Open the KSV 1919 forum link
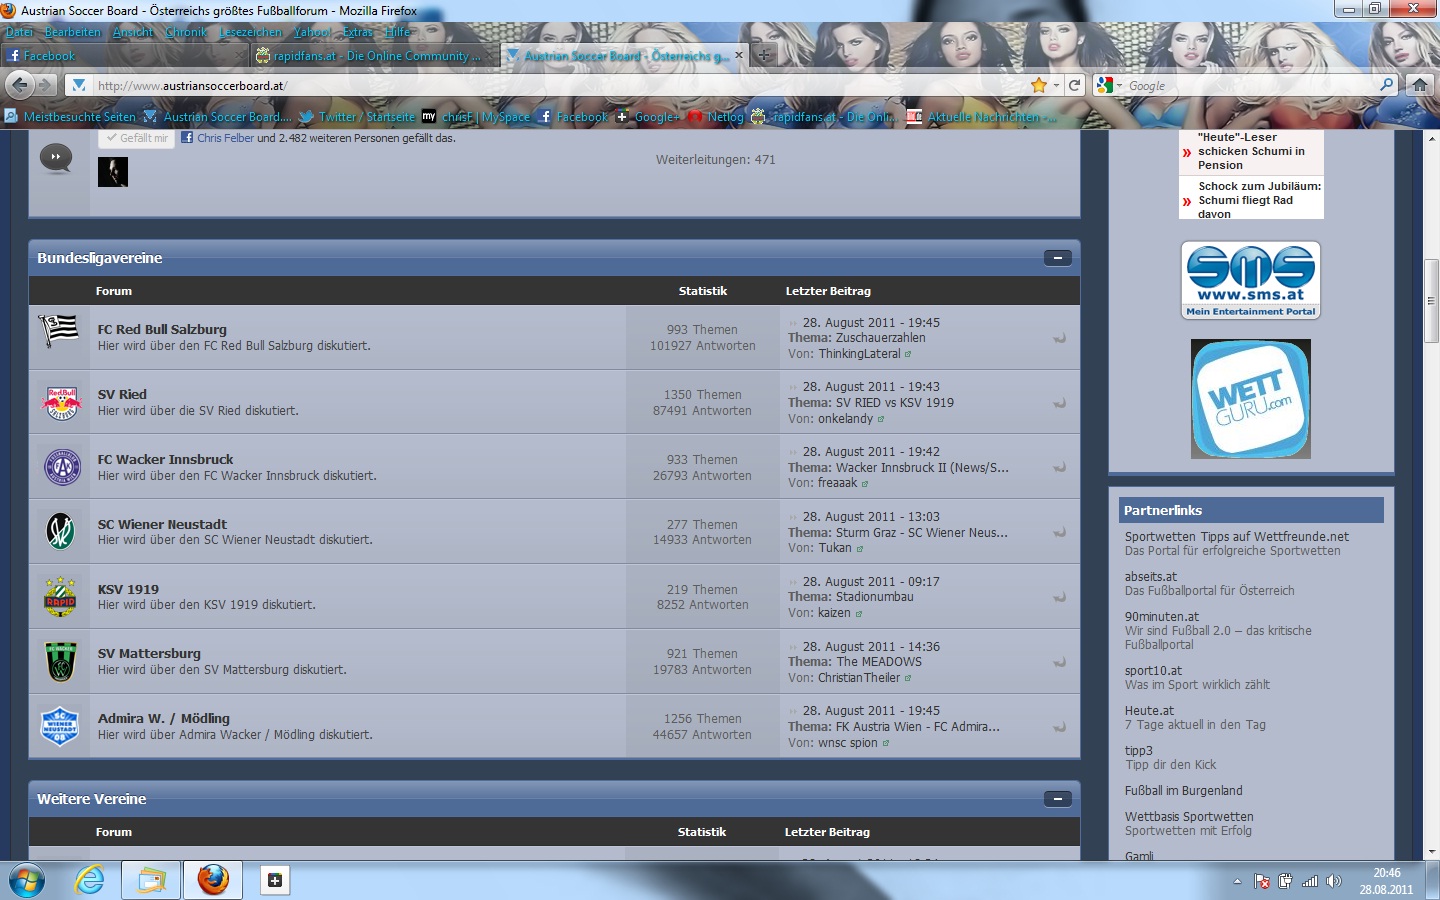Viewport: 1440px width, 900px height. coord(128,589)
